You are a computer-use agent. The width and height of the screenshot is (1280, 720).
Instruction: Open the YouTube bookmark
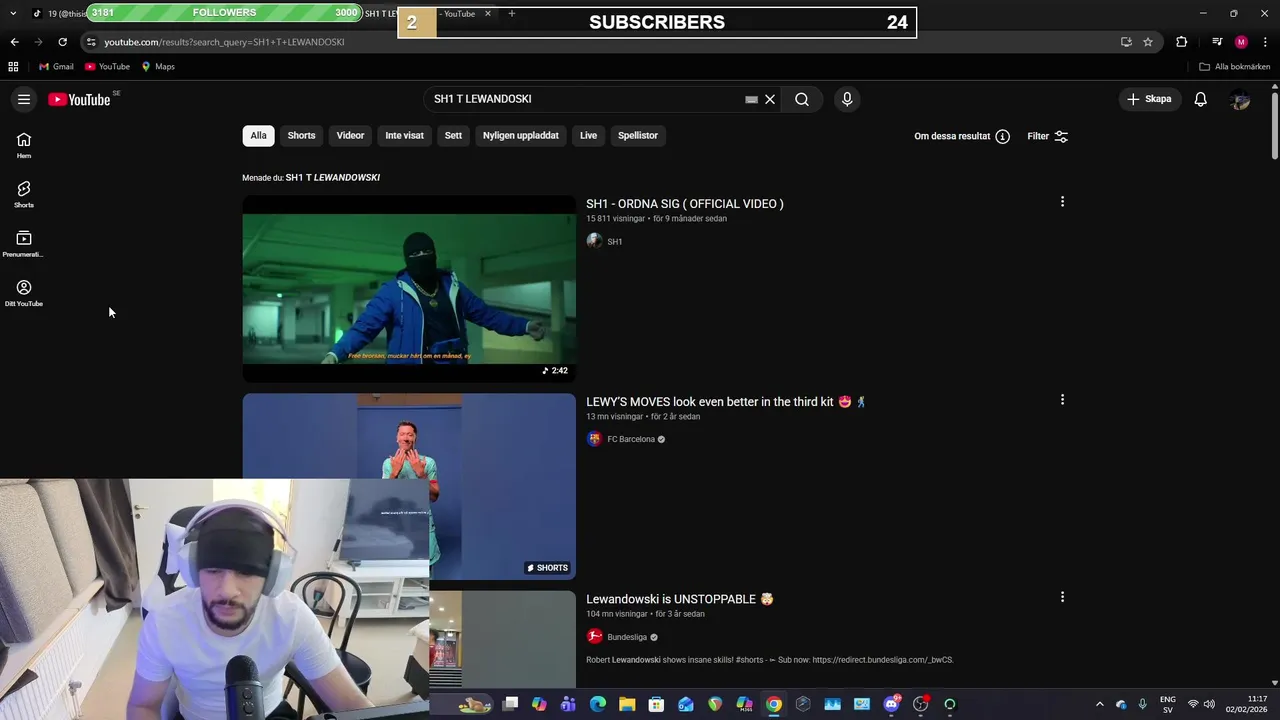coord(107,67)
